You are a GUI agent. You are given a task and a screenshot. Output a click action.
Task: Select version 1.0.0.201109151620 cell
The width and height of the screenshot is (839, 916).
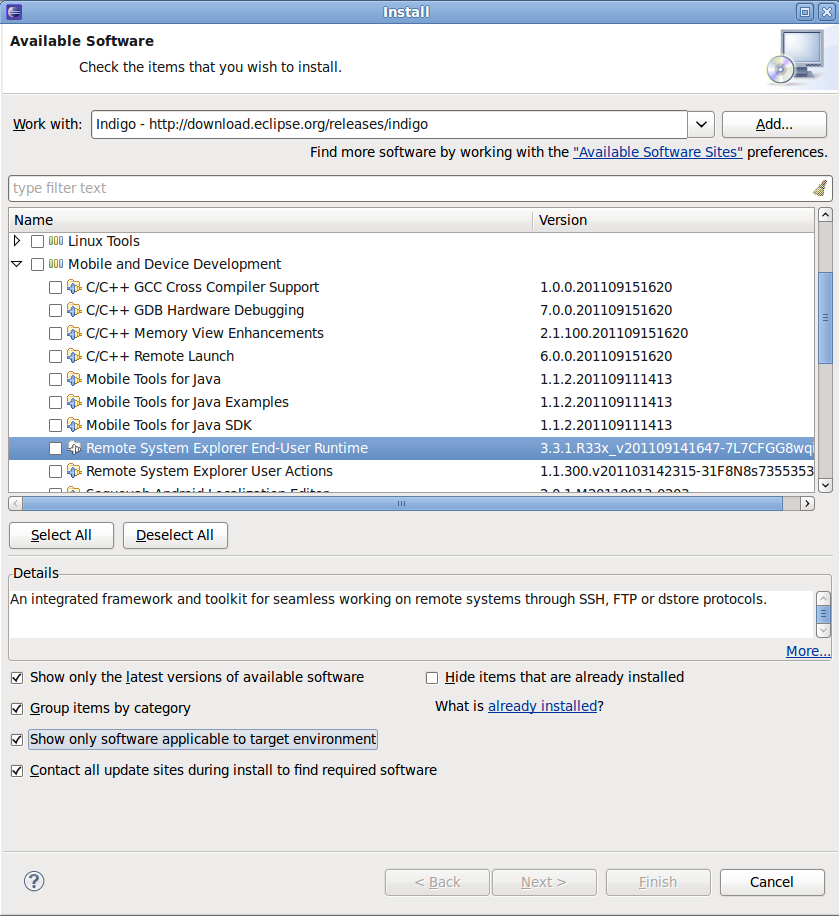606,287
